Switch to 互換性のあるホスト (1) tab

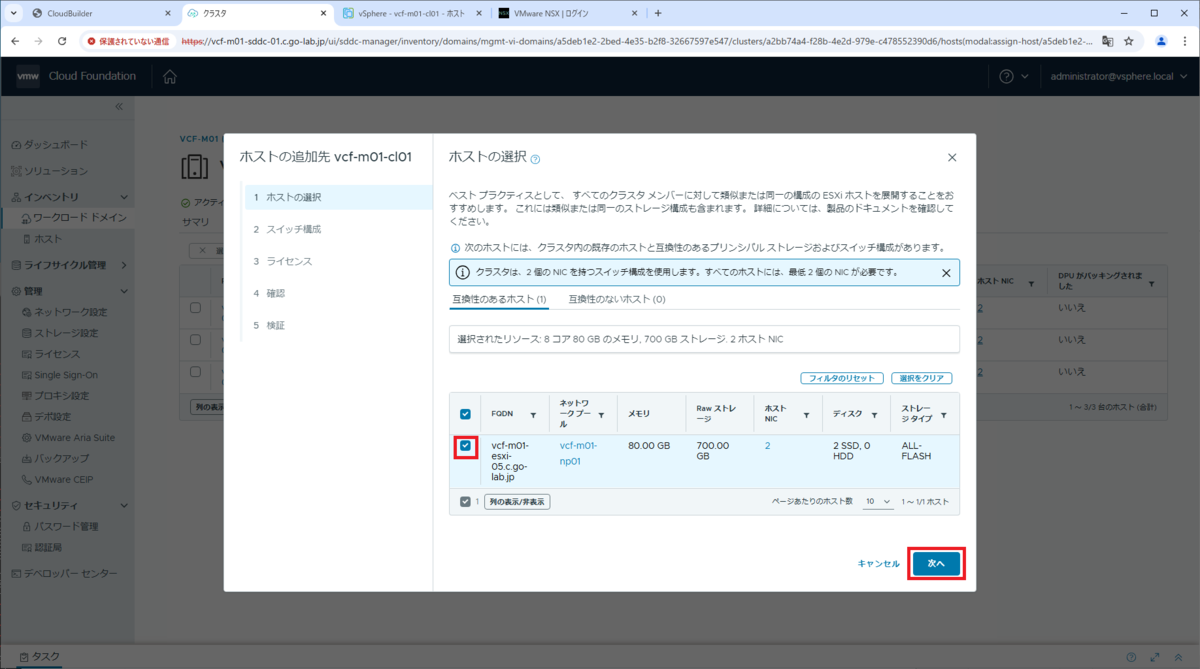499,299
